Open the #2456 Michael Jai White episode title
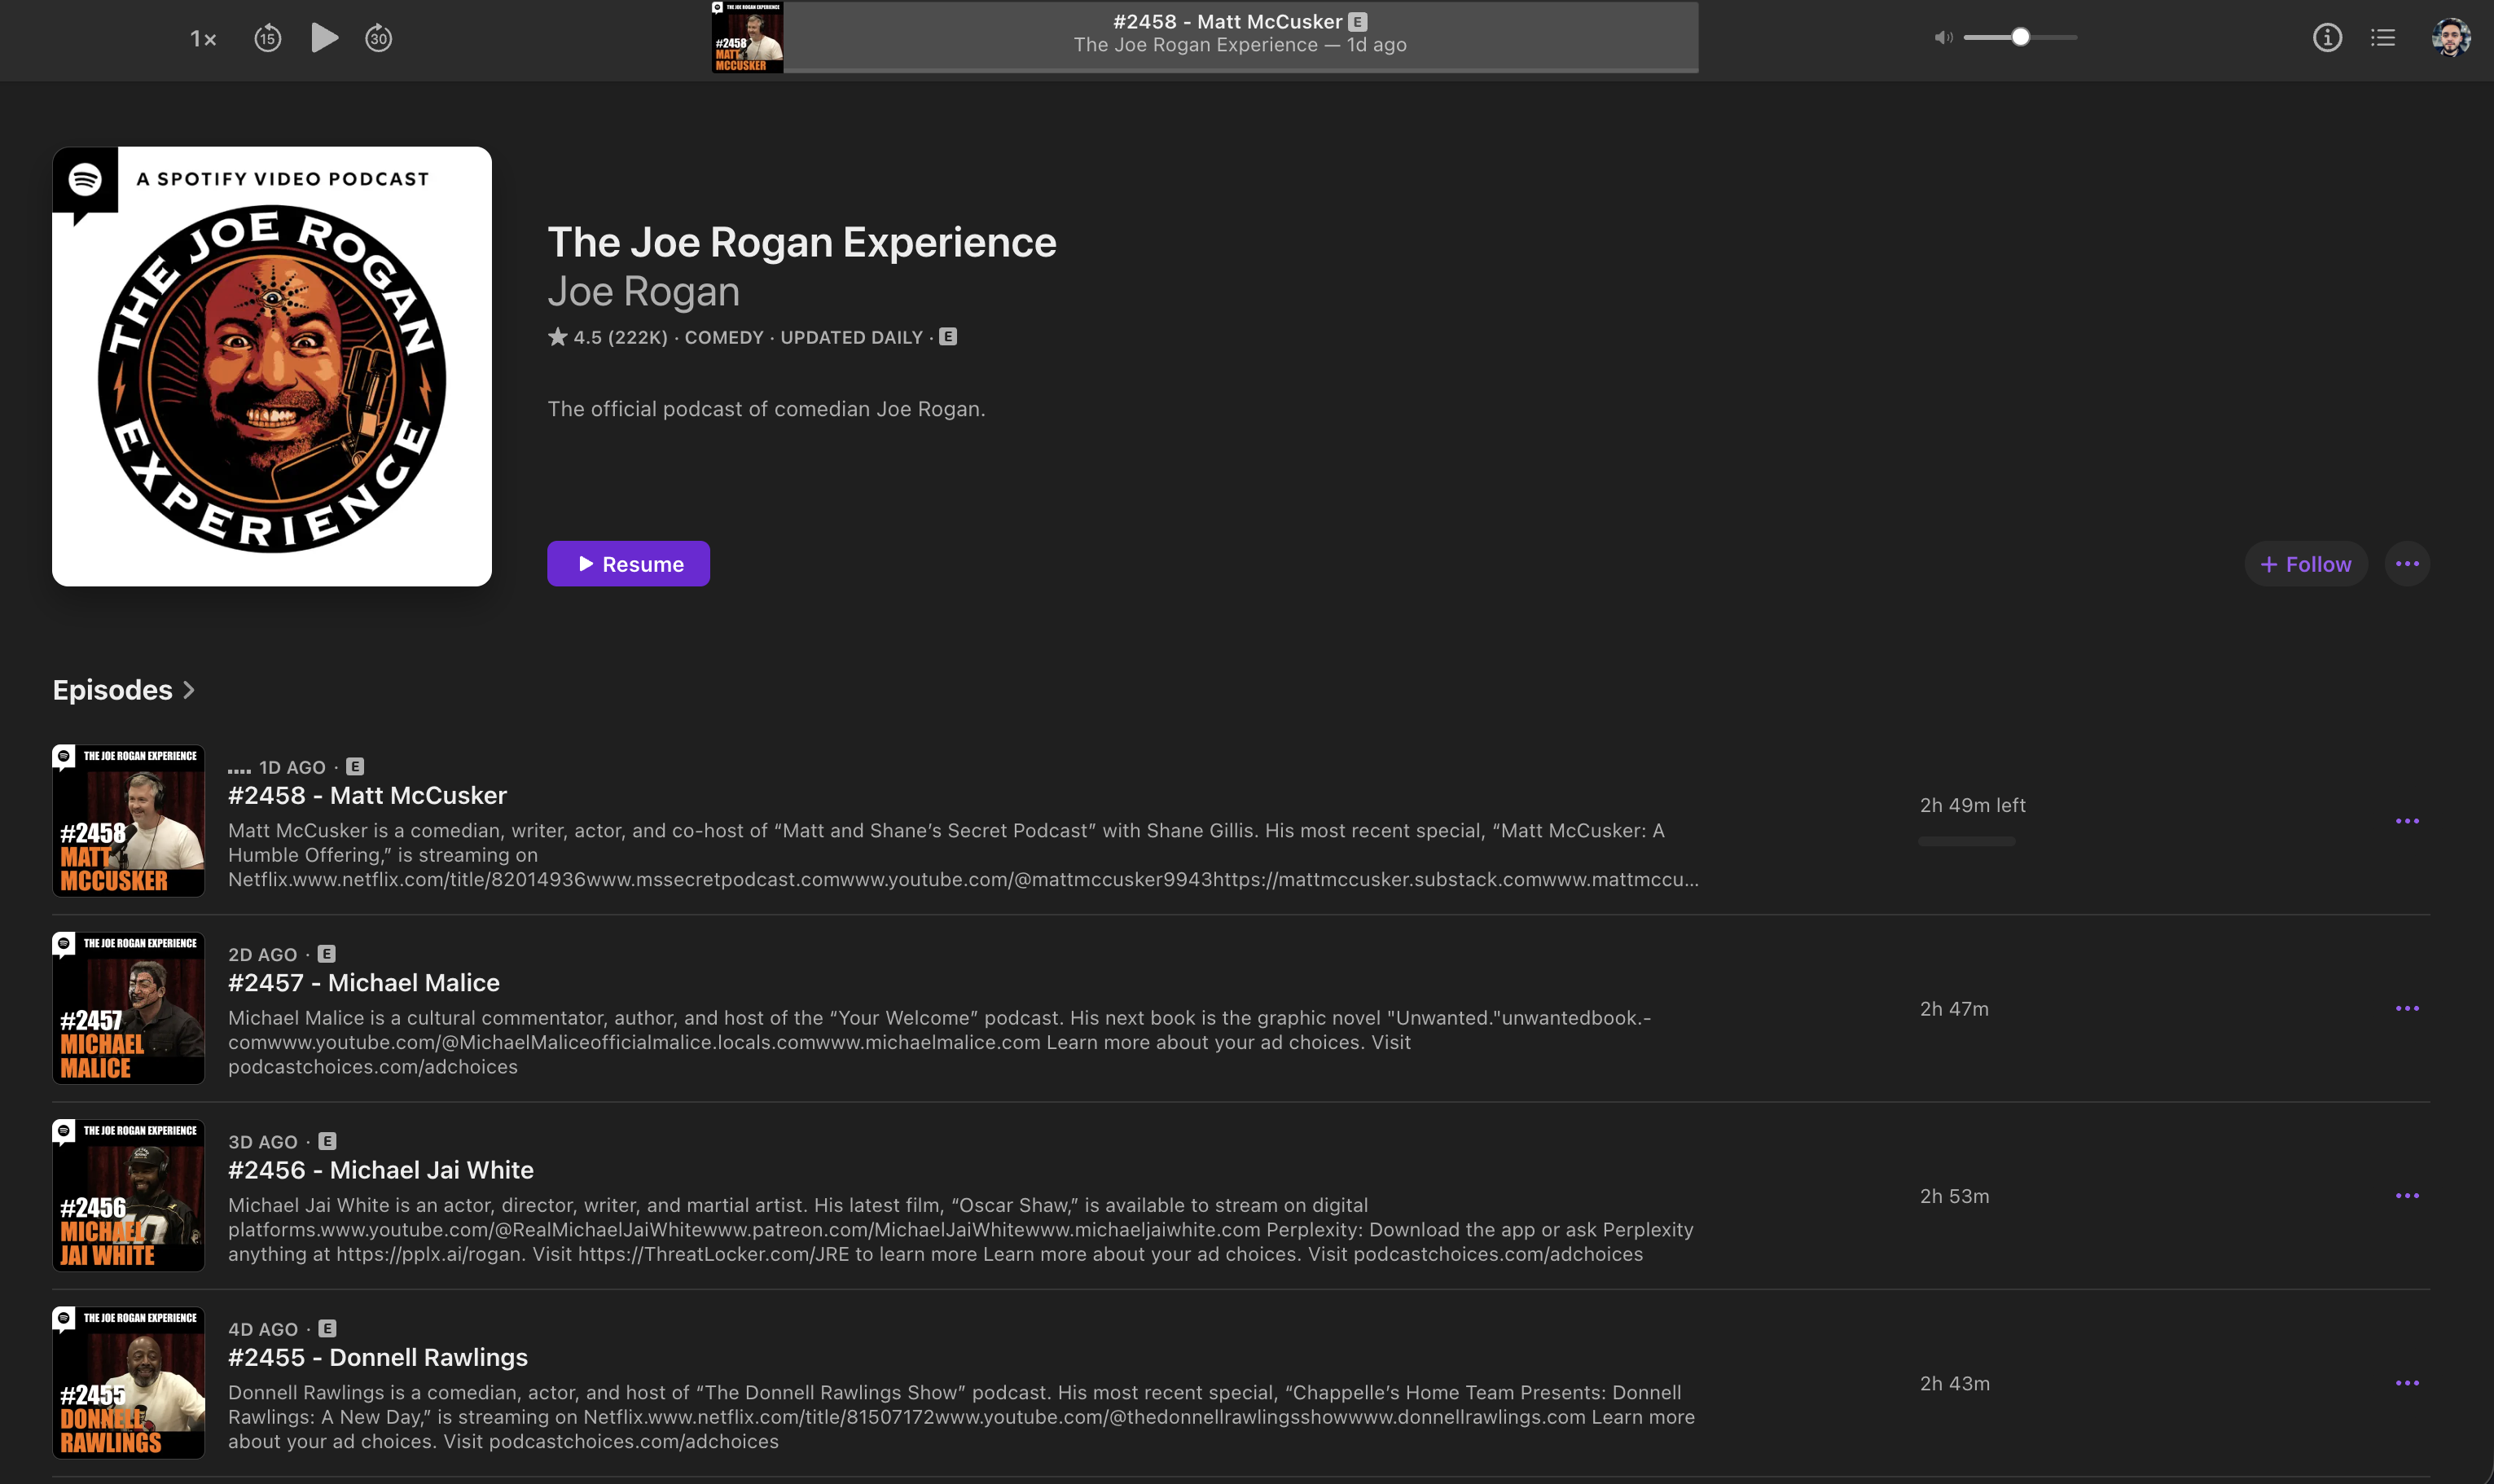The image size is (2494, 1484). pos(380,1170)
